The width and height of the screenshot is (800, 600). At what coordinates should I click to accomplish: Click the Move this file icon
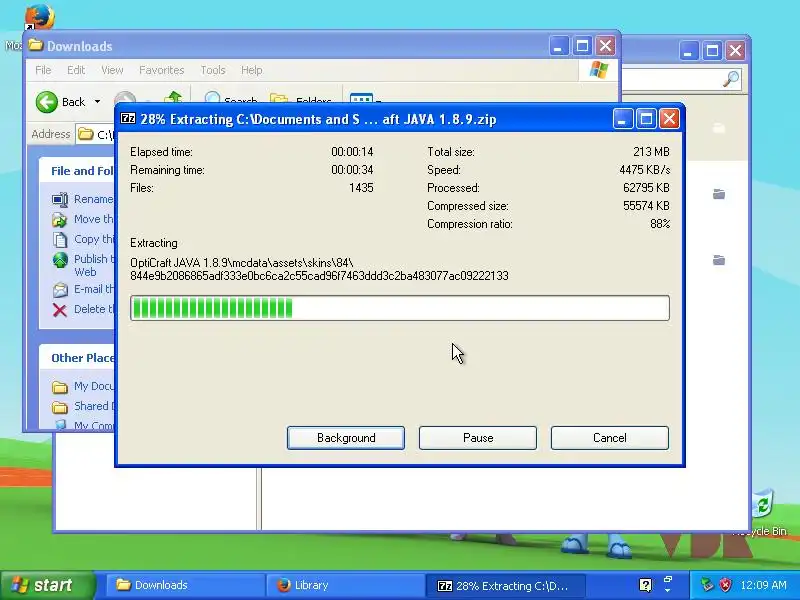click(60, 219)
